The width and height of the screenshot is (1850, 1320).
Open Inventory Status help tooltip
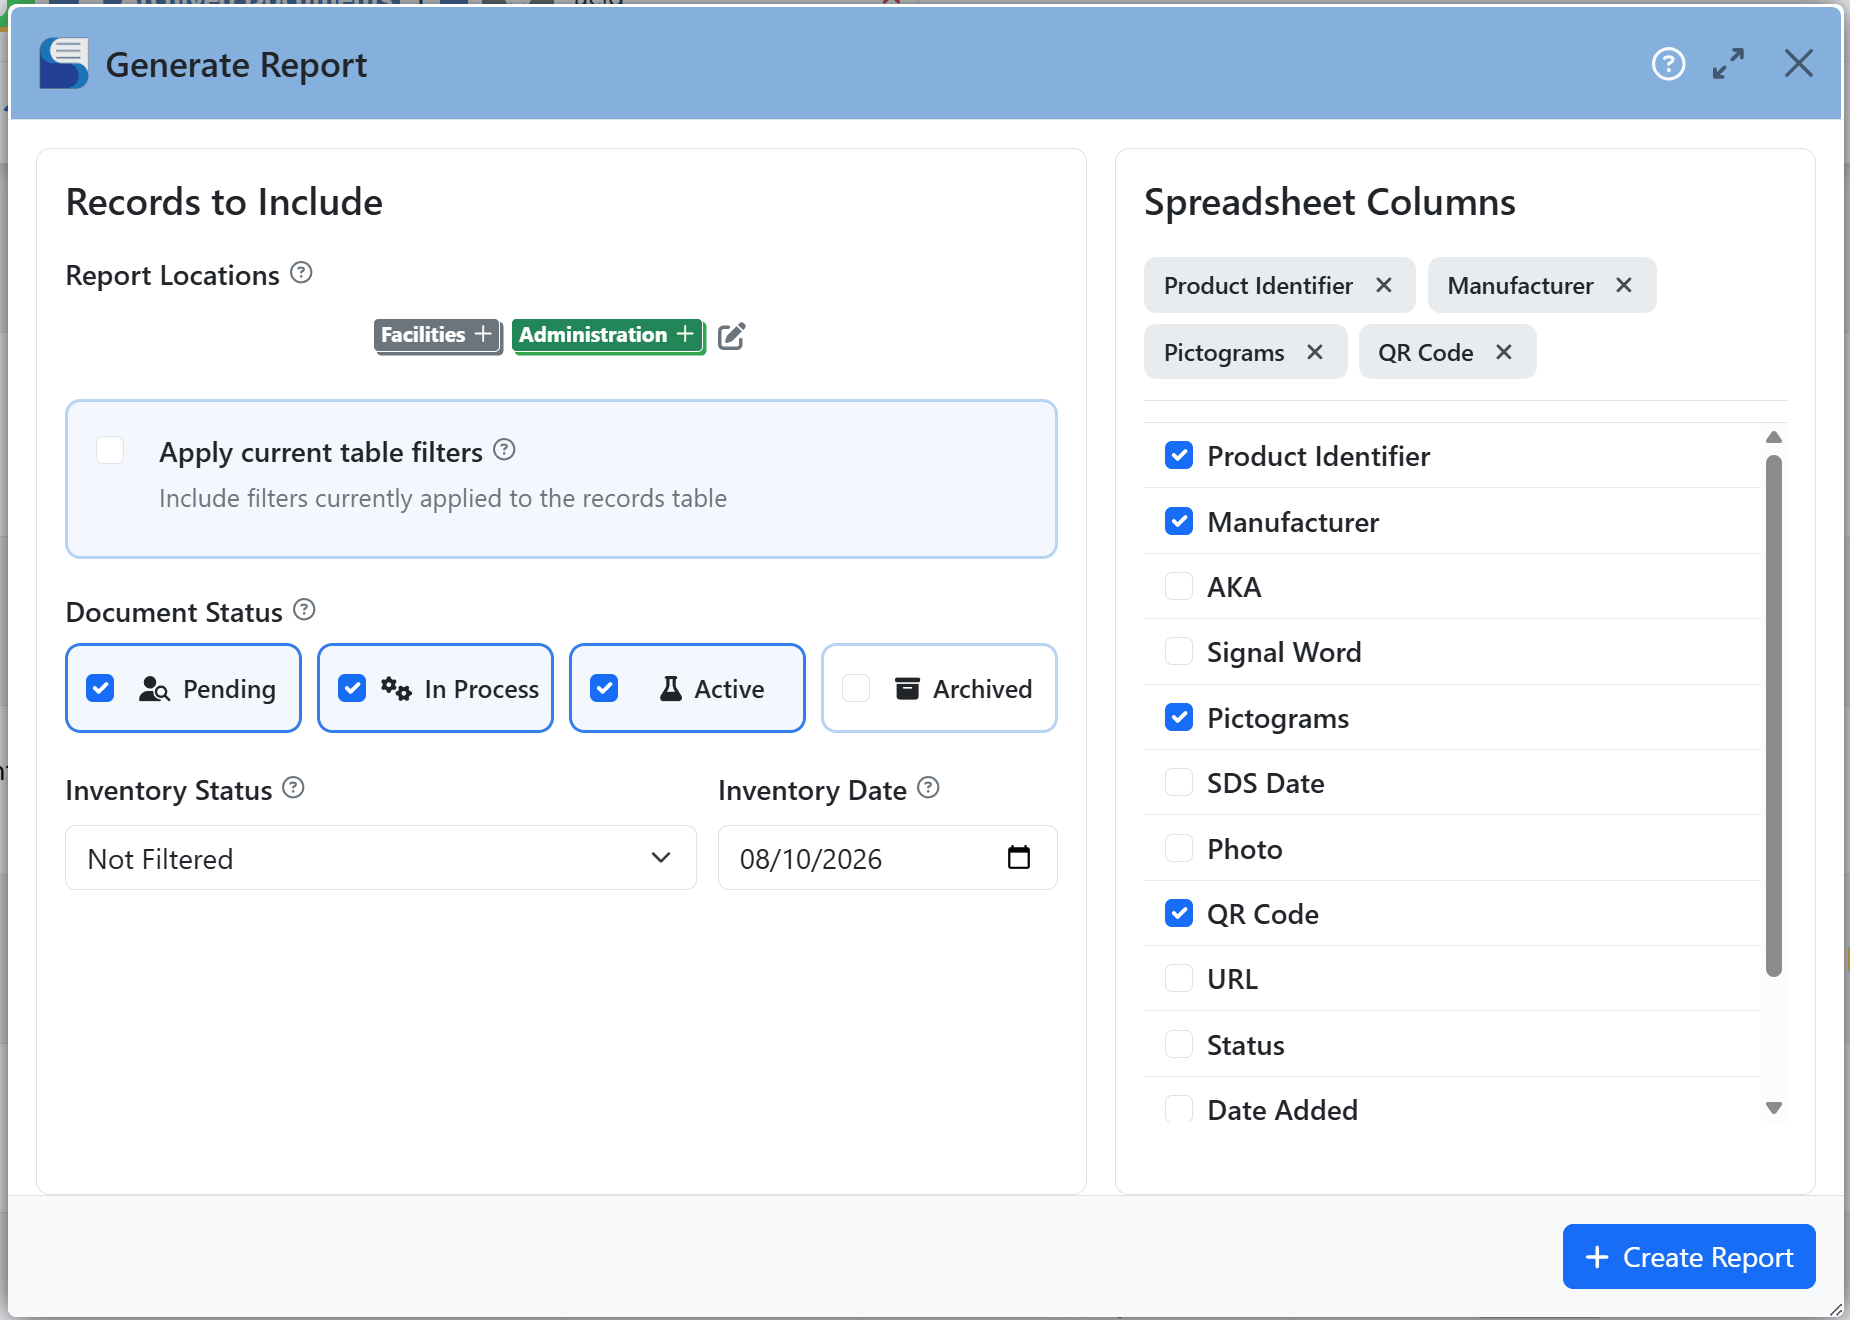click(x=293, y=788)
